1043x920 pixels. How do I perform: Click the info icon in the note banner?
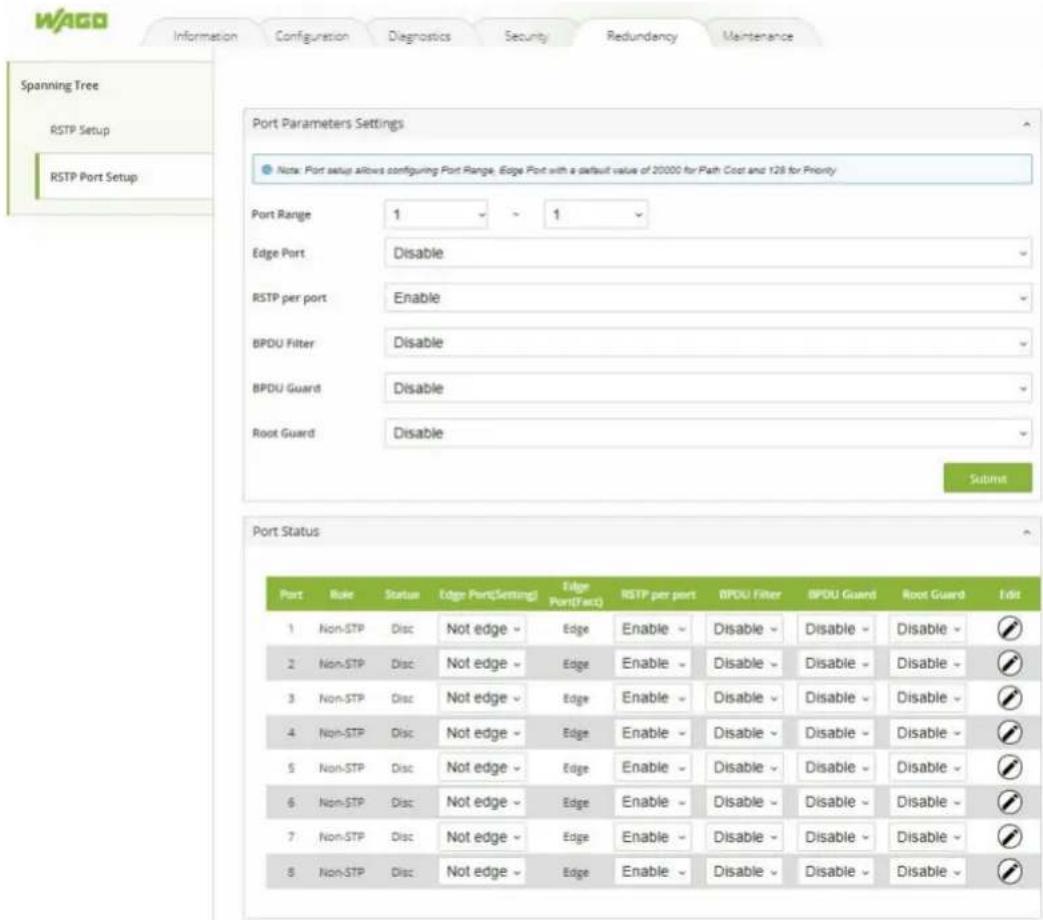(x=267, y=170)
